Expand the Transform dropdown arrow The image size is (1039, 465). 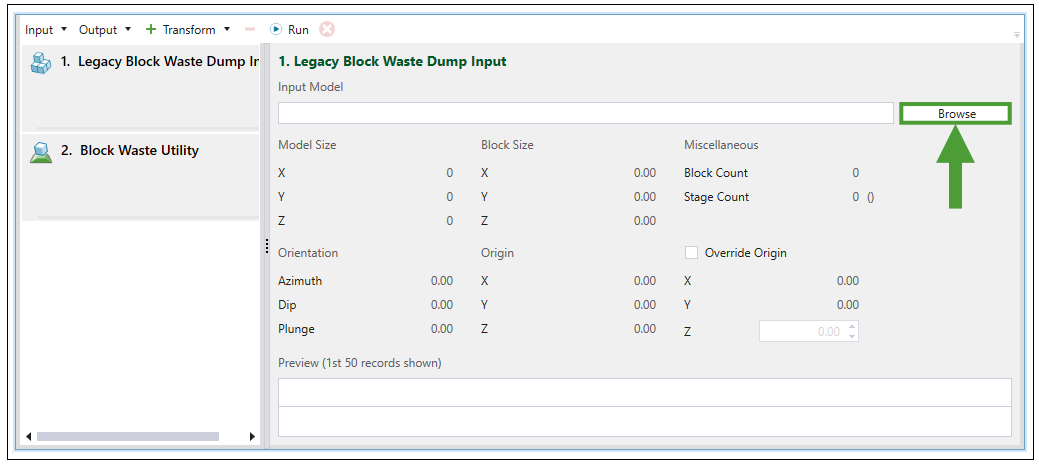(227, 30)
